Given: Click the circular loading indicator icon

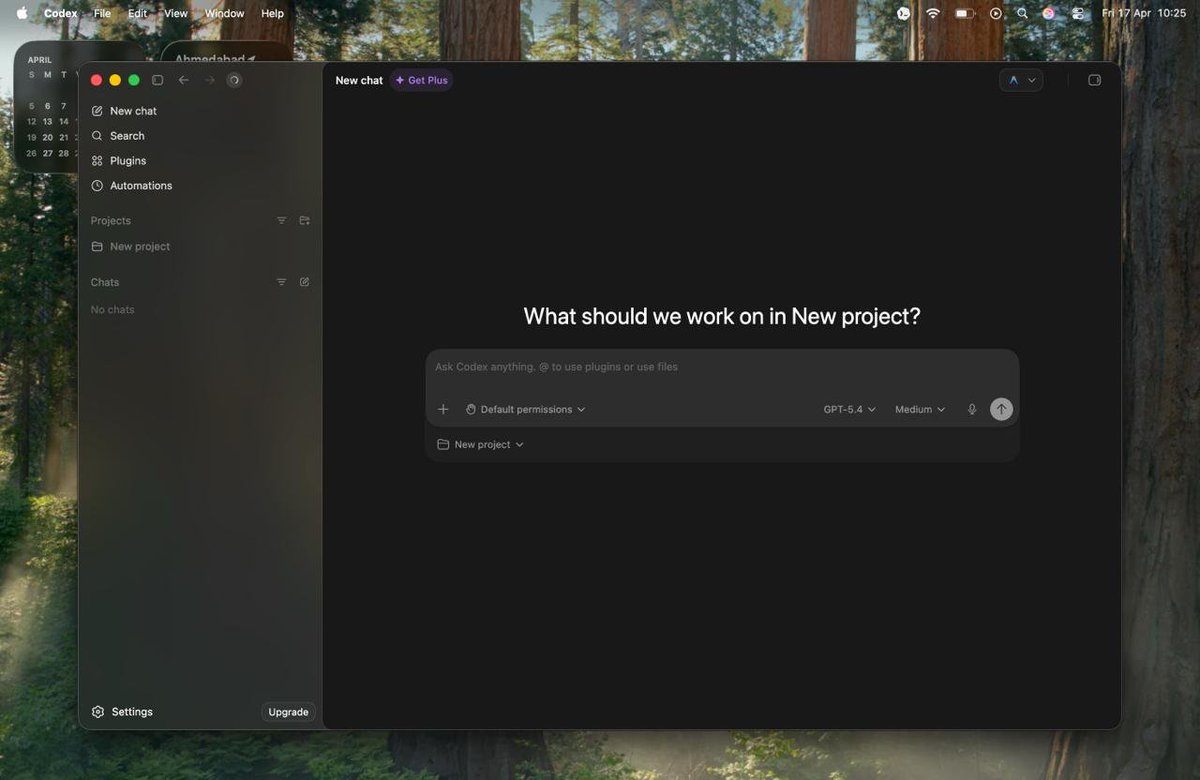Looking at the screenshot, I should click(234, 80).
